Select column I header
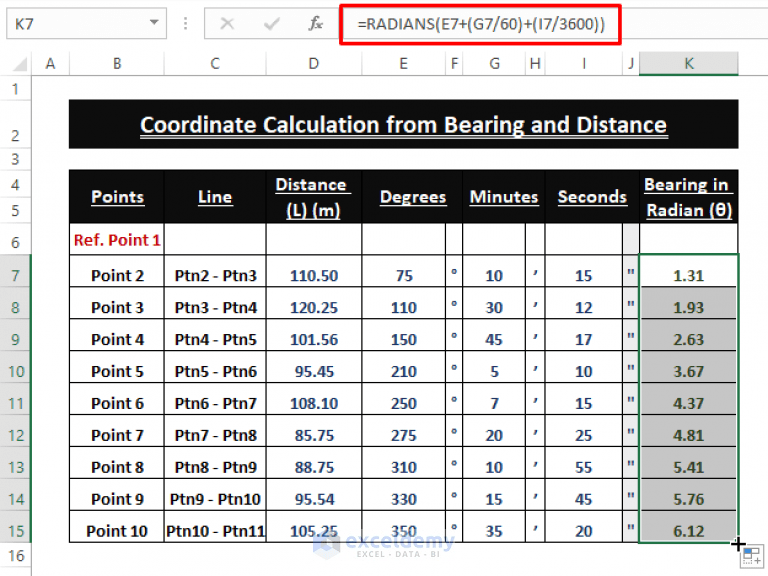The image size is (768, 576). point(584,64)
